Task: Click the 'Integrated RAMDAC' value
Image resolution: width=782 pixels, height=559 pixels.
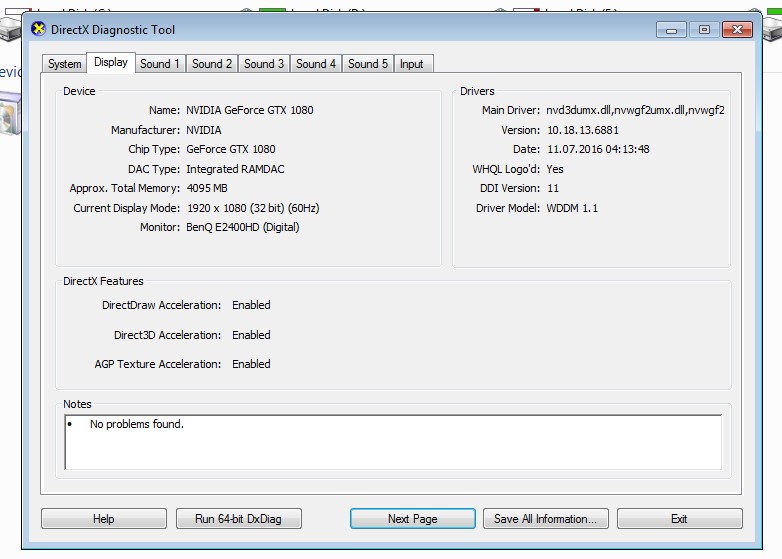Action: point(235,169)
